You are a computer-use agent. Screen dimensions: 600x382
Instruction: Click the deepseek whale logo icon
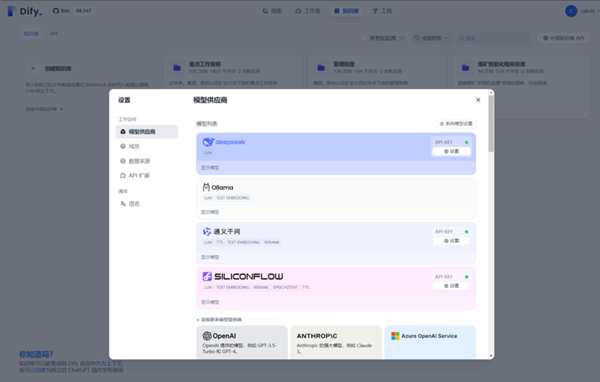point(208,142)
